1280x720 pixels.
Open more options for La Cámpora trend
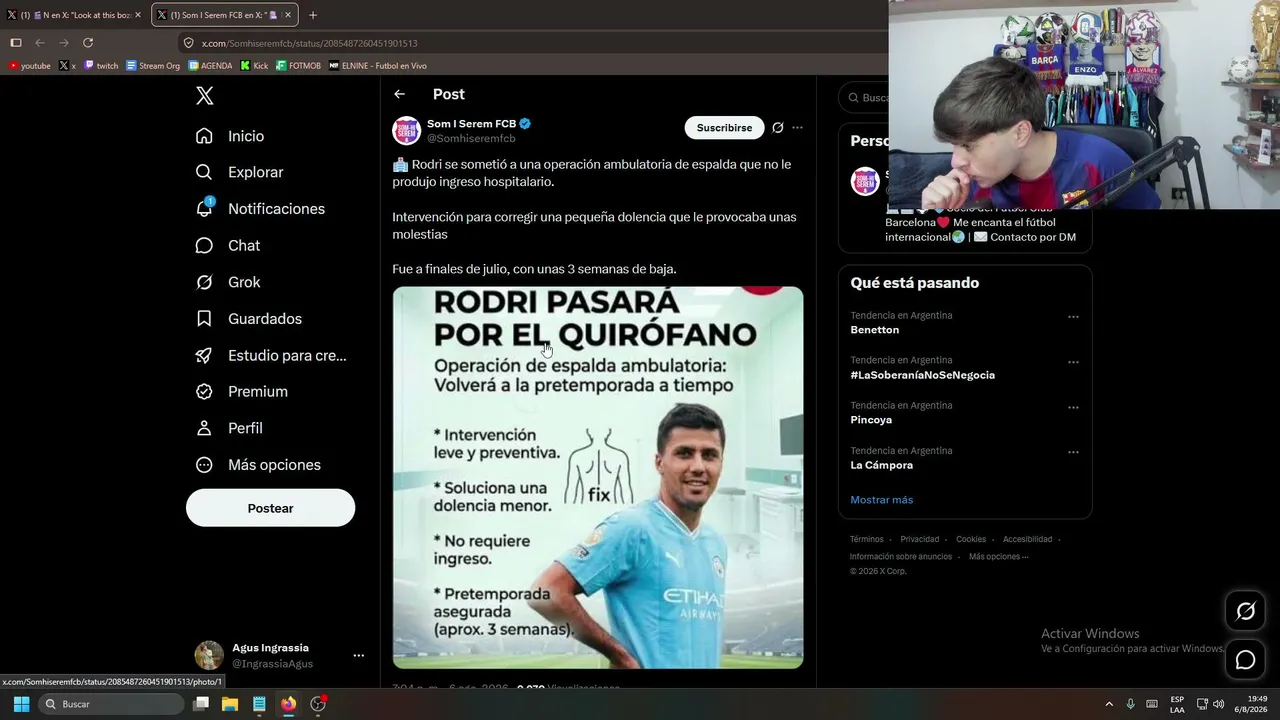pos(1073,452)
